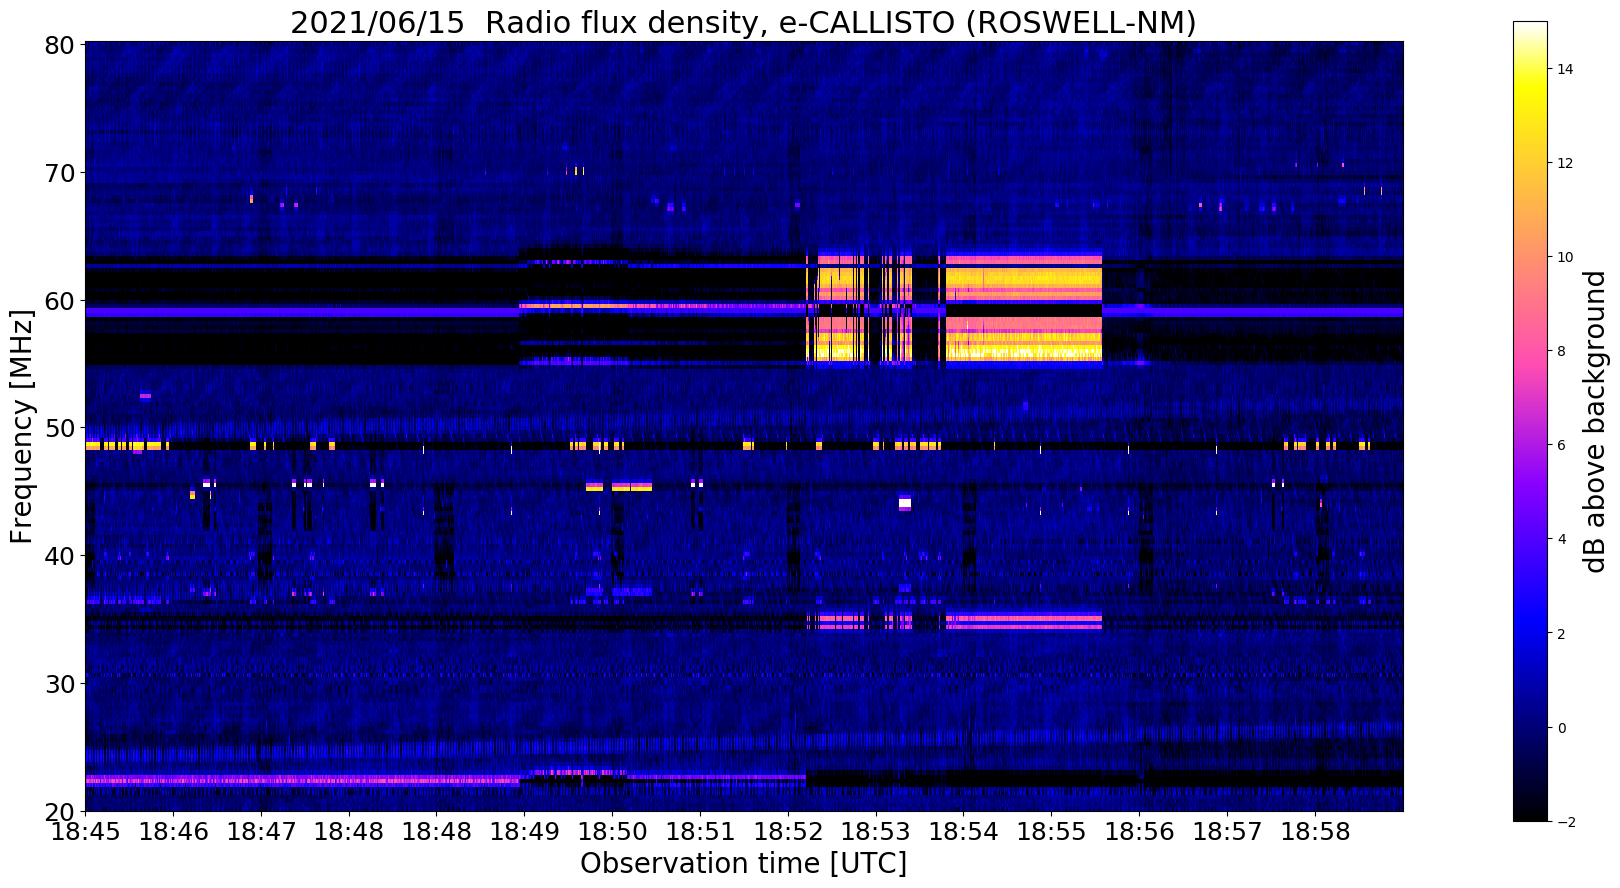Screen dimensions: 1620x888
Task: Select the 18:49 time tick label
Action: pos(524,832)
